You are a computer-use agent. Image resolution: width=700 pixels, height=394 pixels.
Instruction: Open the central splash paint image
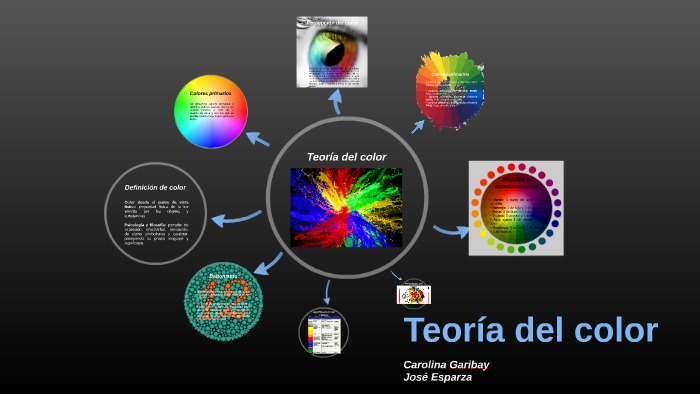pos(346,207)
